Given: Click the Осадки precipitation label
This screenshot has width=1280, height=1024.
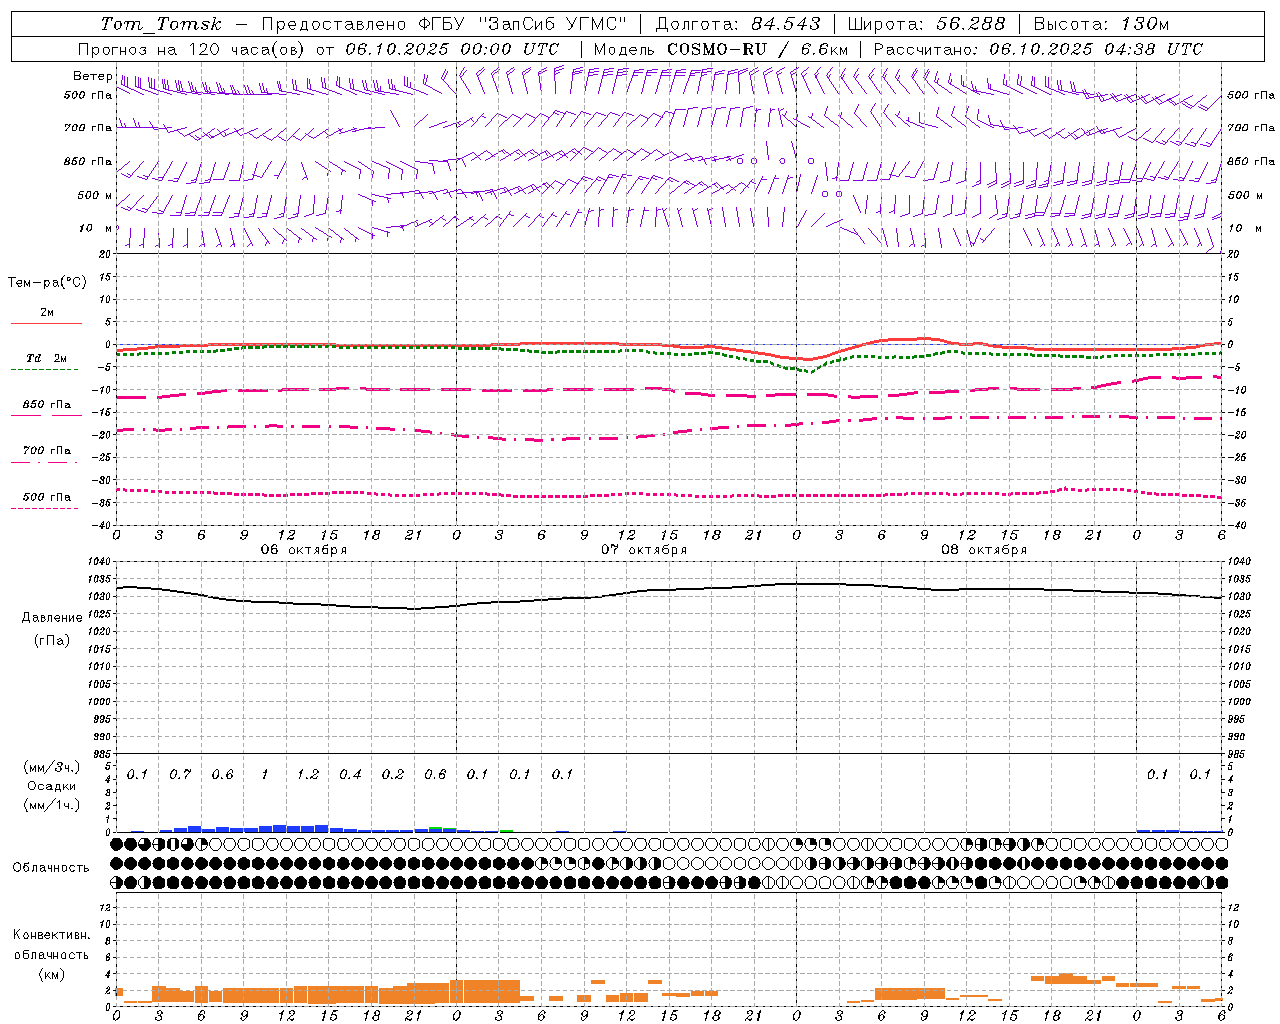Looking at the screenshot, I should (x=52, y=786).
